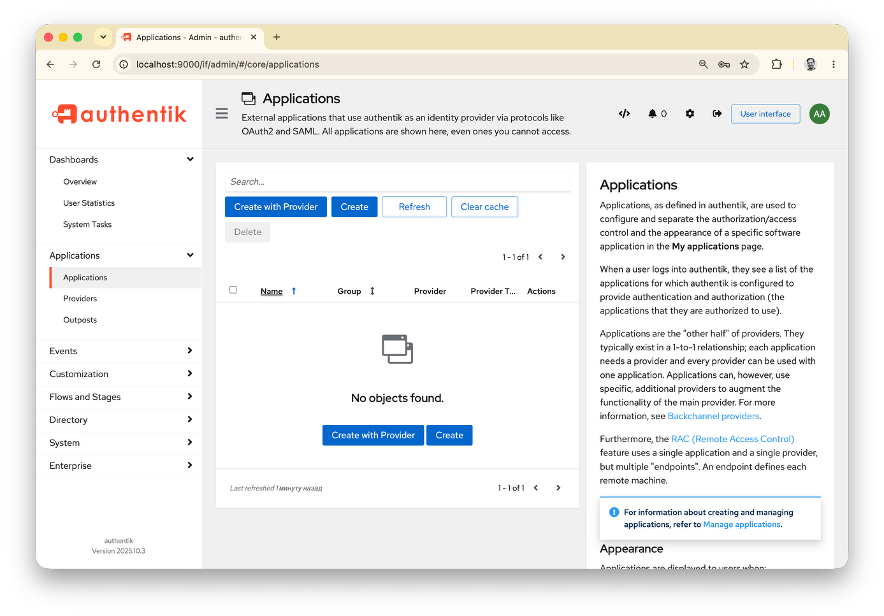This screenshot has height=616, width=884.
Task: Close the Applications browser tab
Action: click(254, 37)
